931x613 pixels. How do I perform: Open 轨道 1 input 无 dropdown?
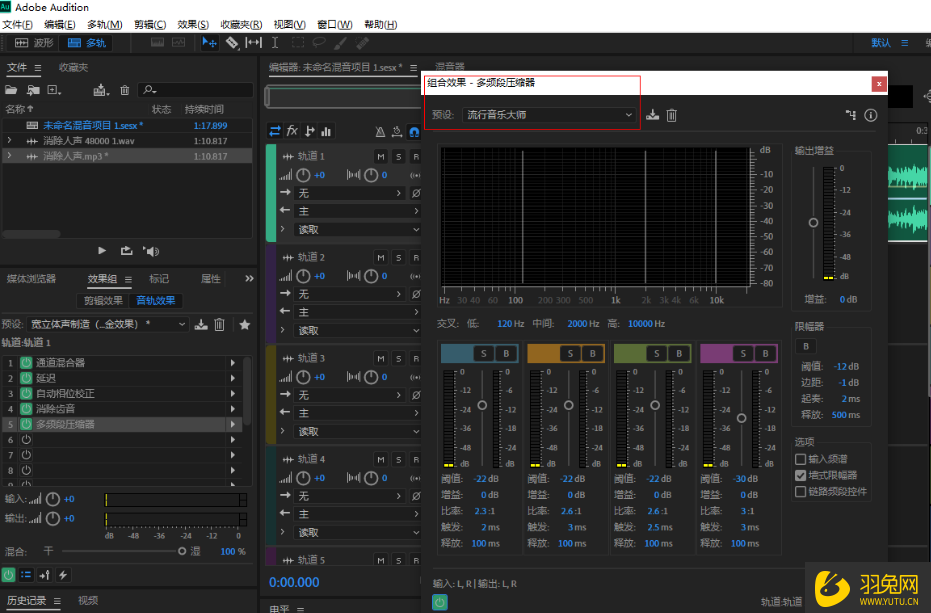click(350, 193)
